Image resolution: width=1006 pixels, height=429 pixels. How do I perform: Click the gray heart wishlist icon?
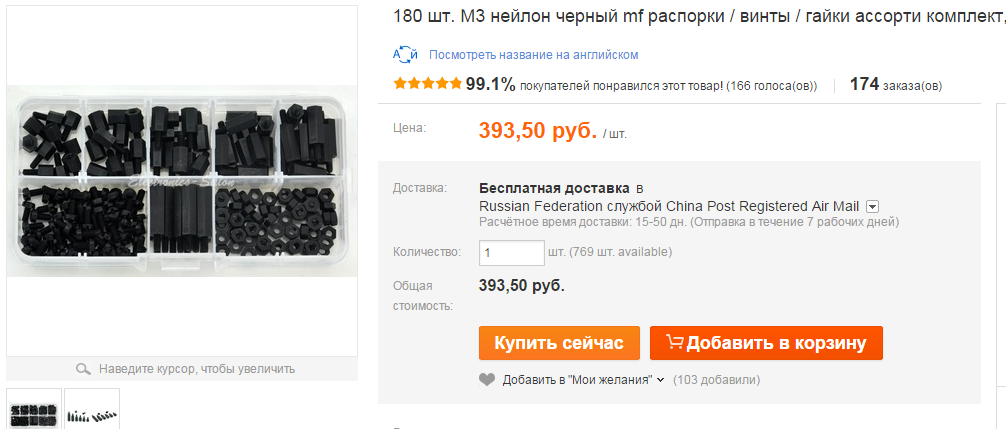click(x=487, y=380)
